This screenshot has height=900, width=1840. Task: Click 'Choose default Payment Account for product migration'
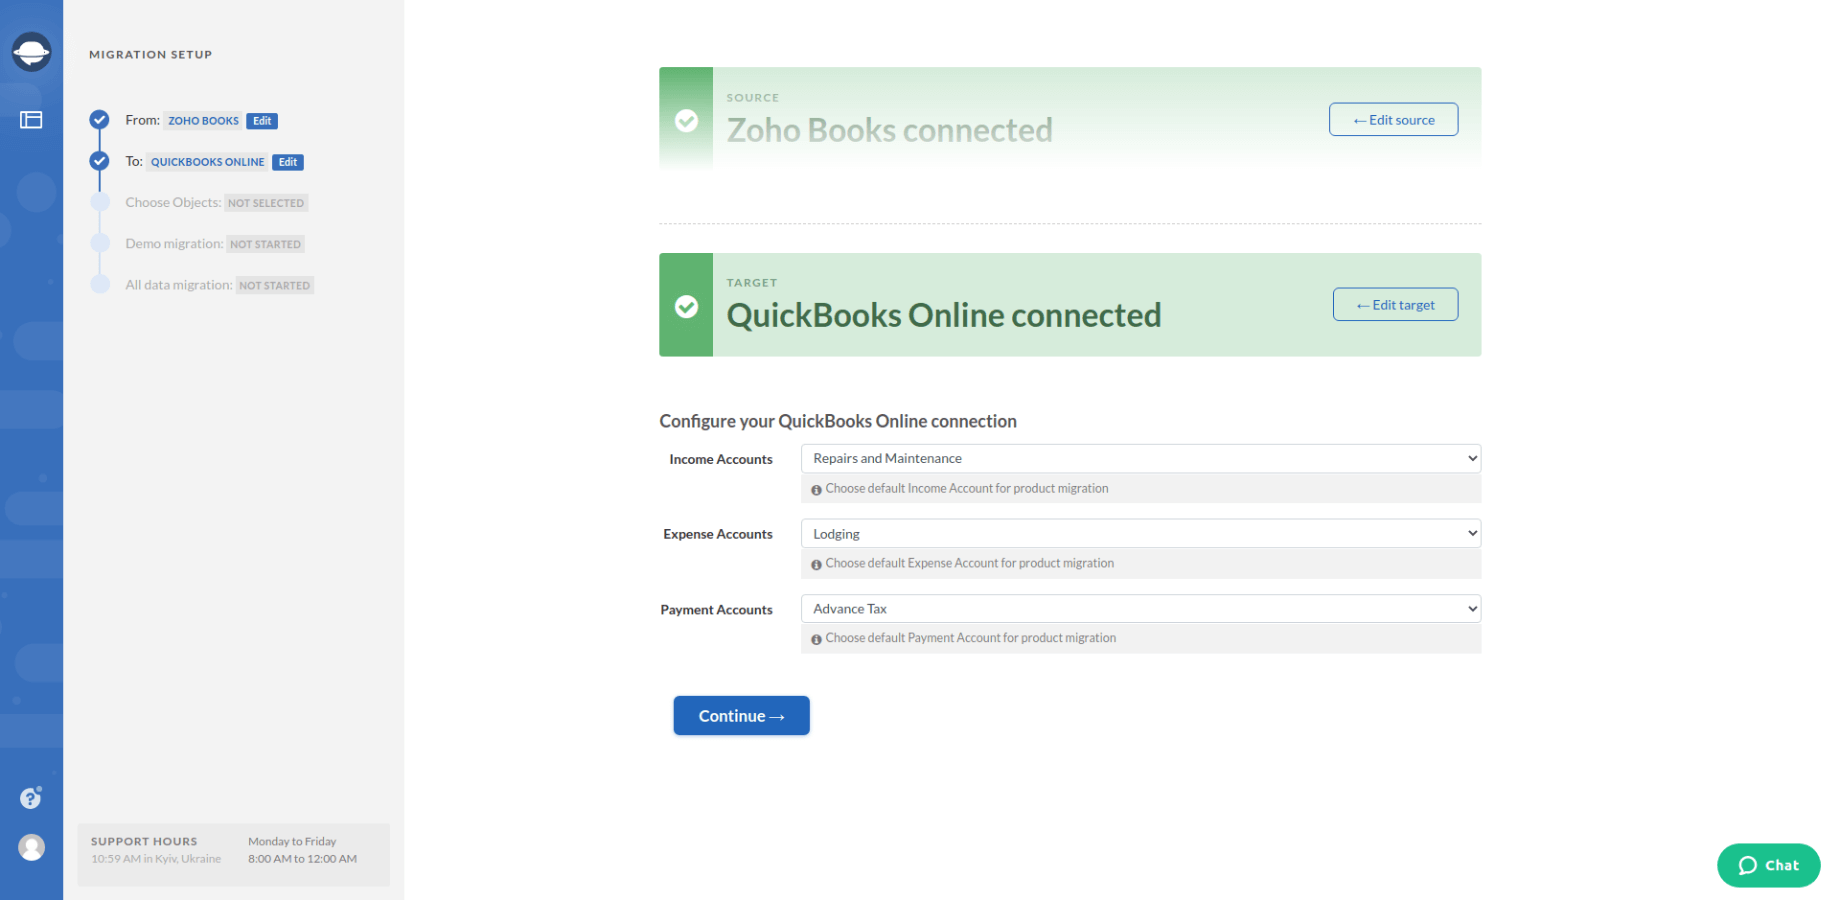click(x=971, y=638)
